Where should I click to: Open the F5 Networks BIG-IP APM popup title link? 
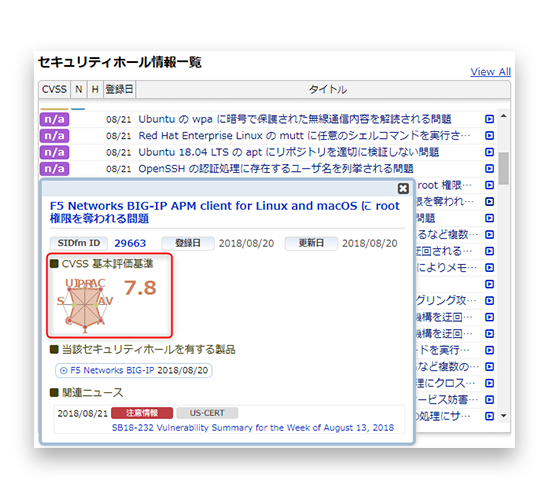(x=224, y=212)
